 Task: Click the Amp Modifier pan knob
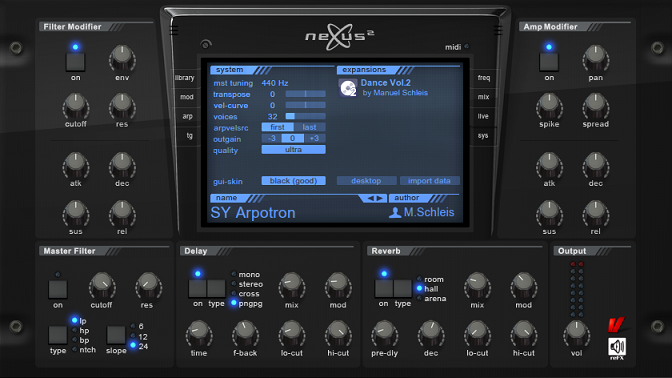[596, 59]
